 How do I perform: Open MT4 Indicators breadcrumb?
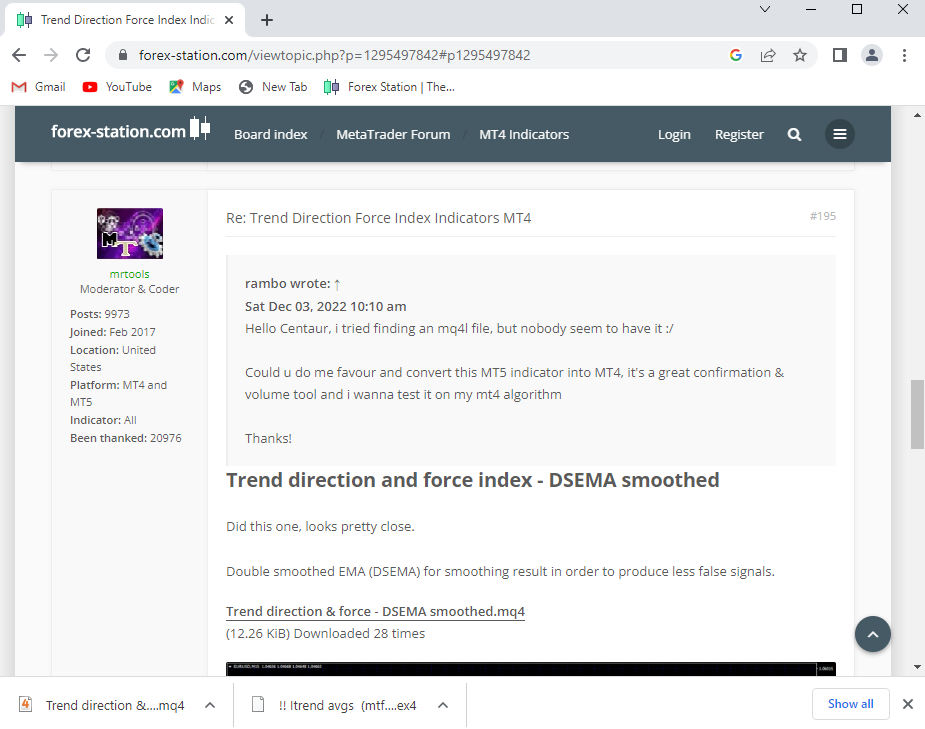click(x=524, y=134)
